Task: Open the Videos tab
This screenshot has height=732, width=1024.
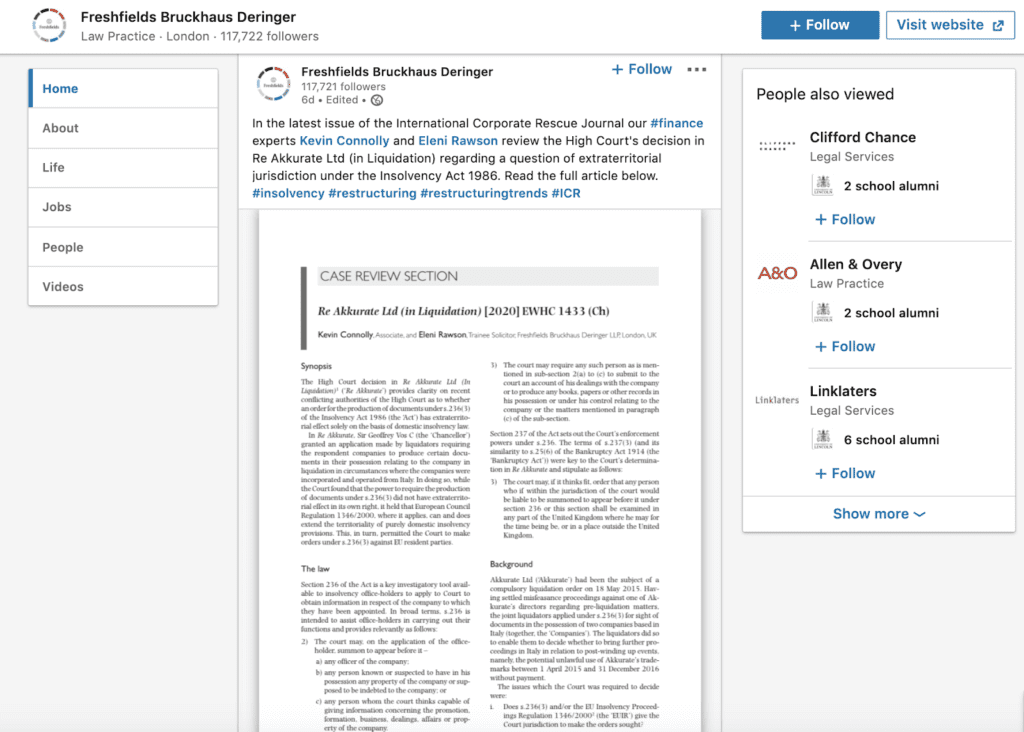Action: click(x=123, y=286)
